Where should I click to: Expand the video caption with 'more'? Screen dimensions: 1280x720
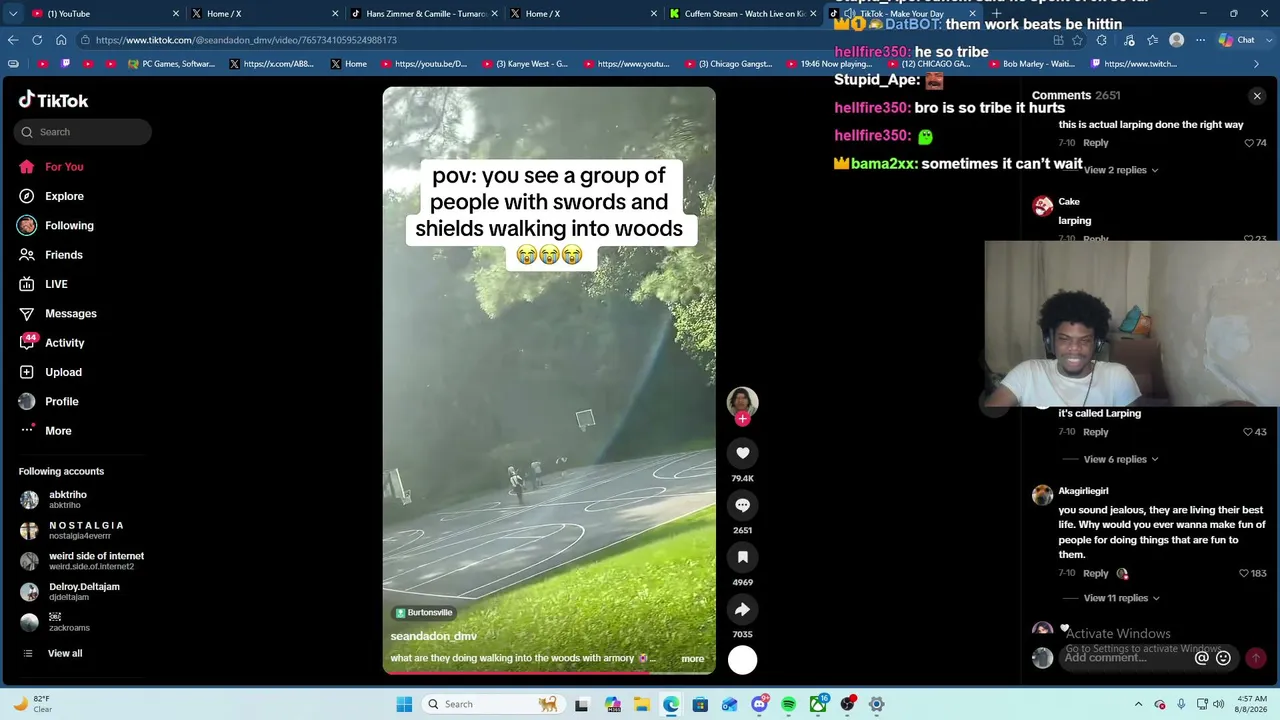[692, 659]
